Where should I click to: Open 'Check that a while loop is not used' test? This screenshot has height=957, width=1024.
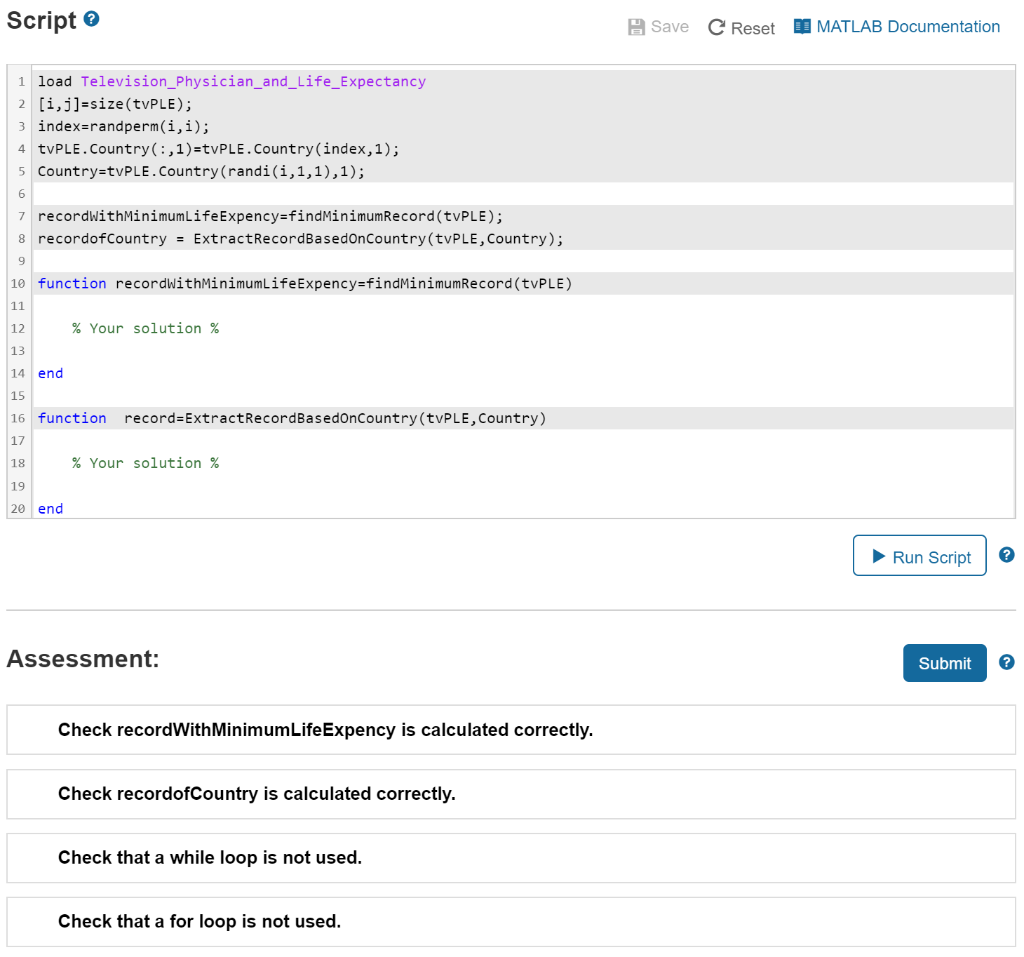[511, 858]
